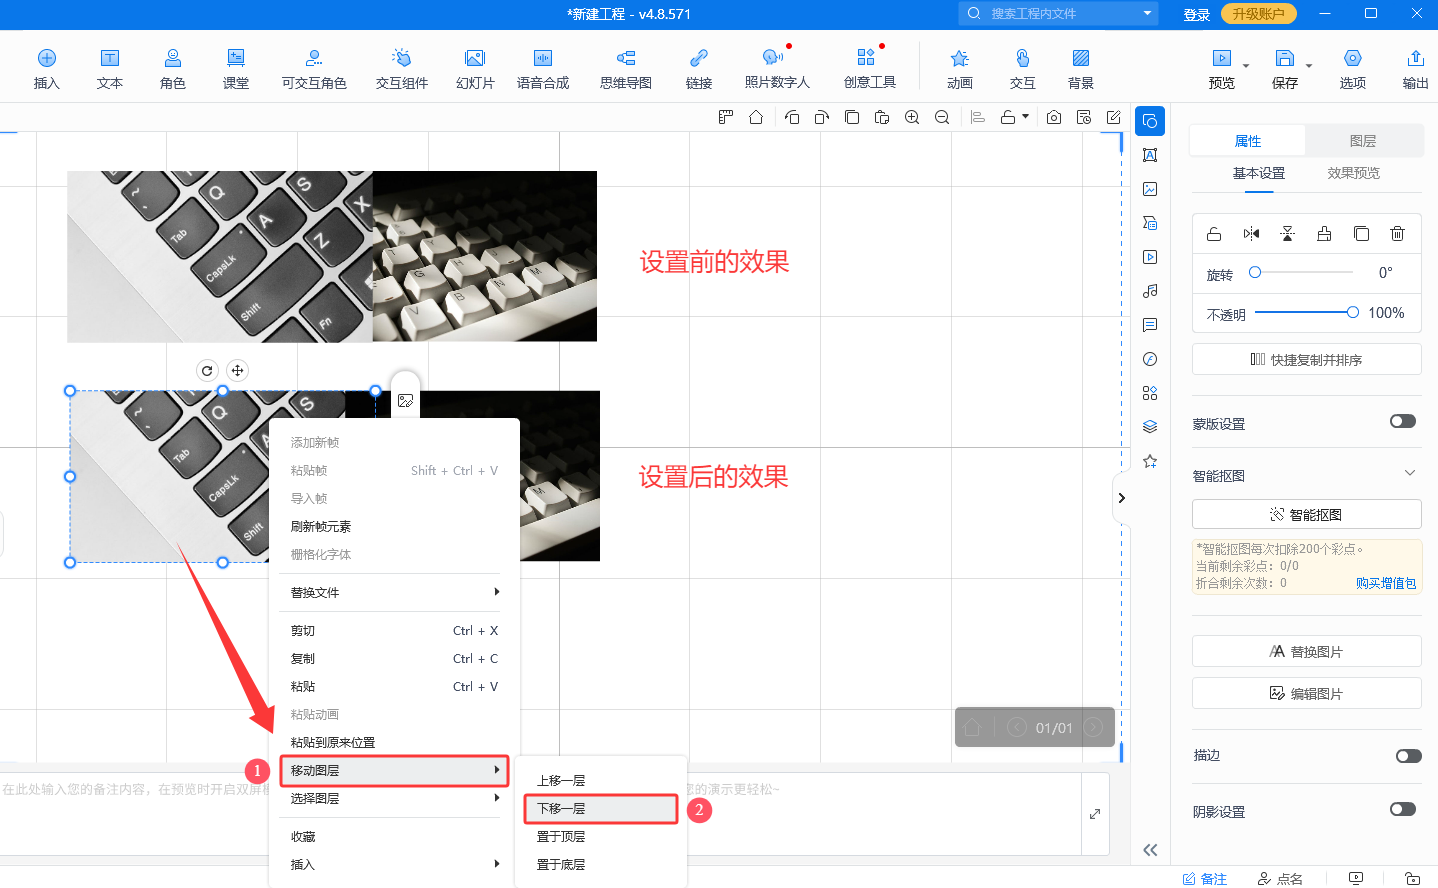The height and width of the screenshot is (888, 1438).
Task: Open the music/audio panel in the right sidebar
Action: [x=1149, y=291]
